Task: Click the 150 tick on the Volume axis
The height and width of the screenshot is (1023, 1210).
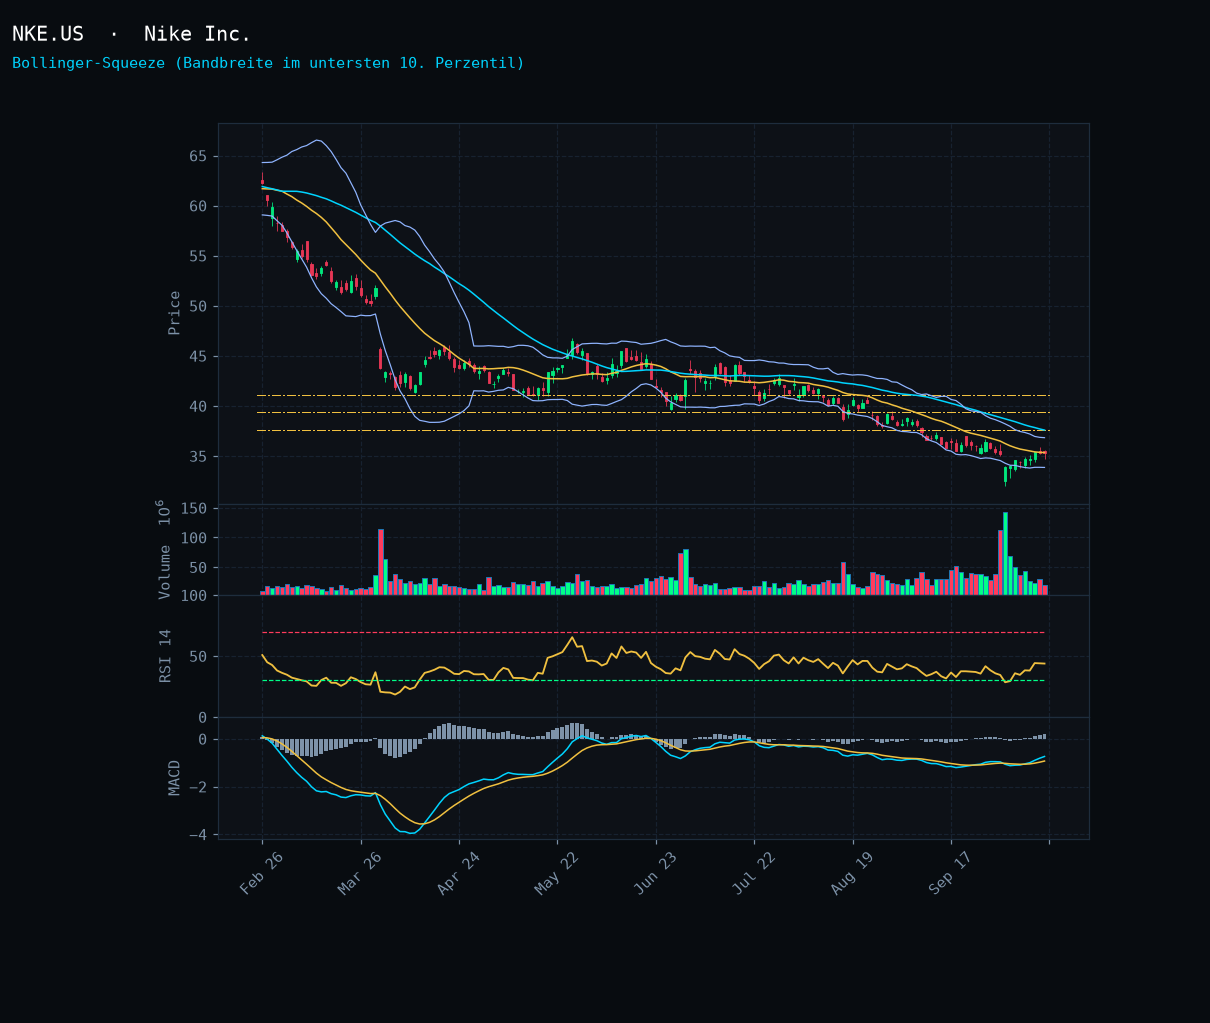Action: (x=193, y=509)
